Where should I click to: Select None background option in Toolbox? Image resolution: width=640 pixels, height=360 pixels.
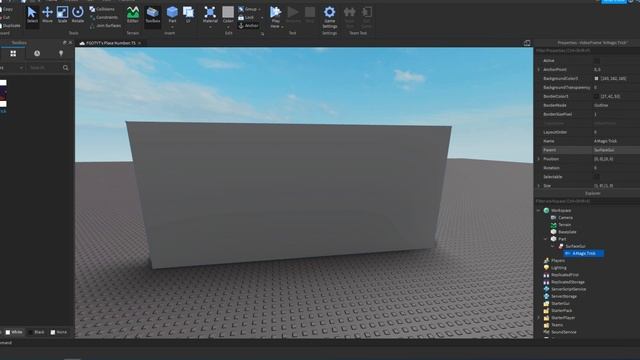[58, 332]
